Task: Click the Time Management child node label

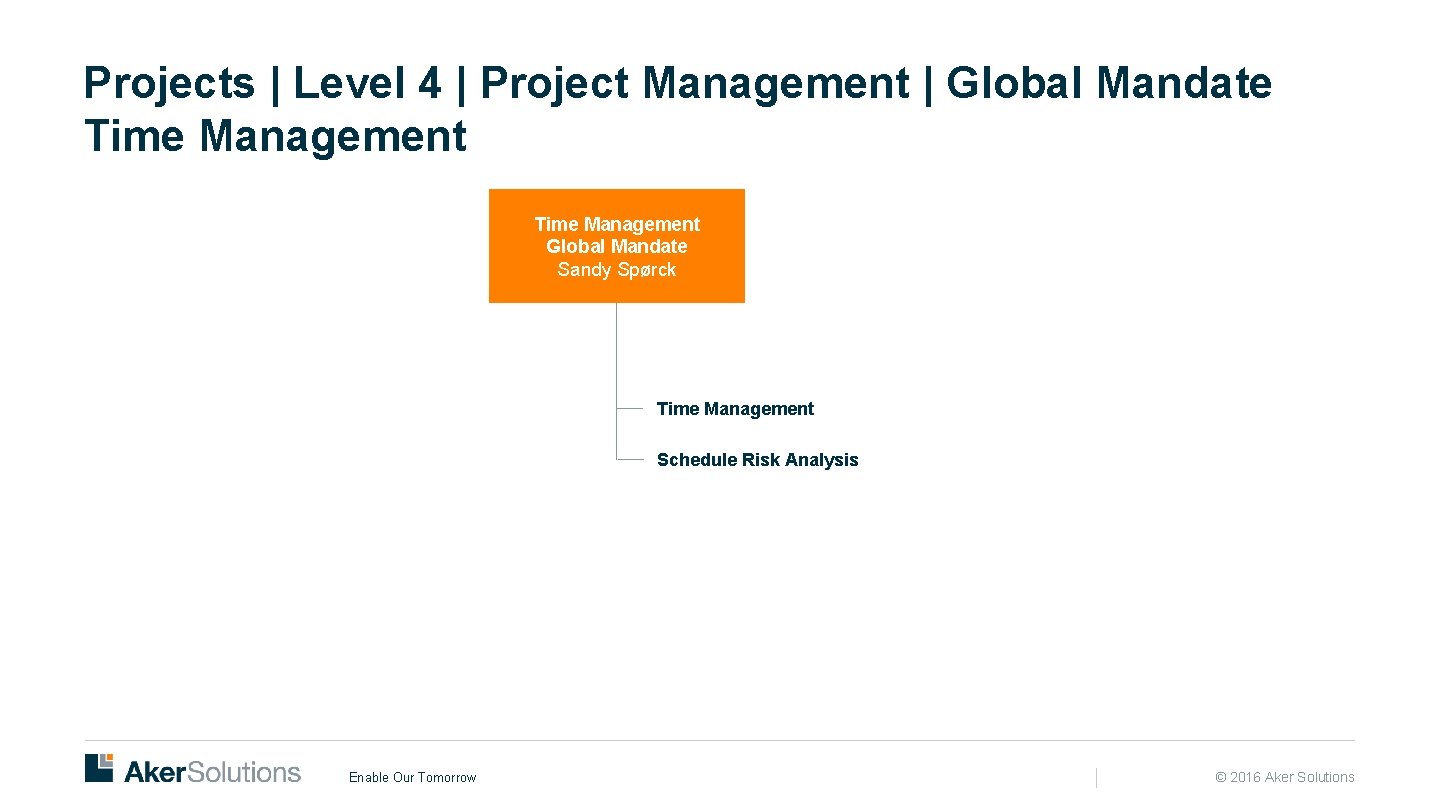Action: (x=735, y=409)
